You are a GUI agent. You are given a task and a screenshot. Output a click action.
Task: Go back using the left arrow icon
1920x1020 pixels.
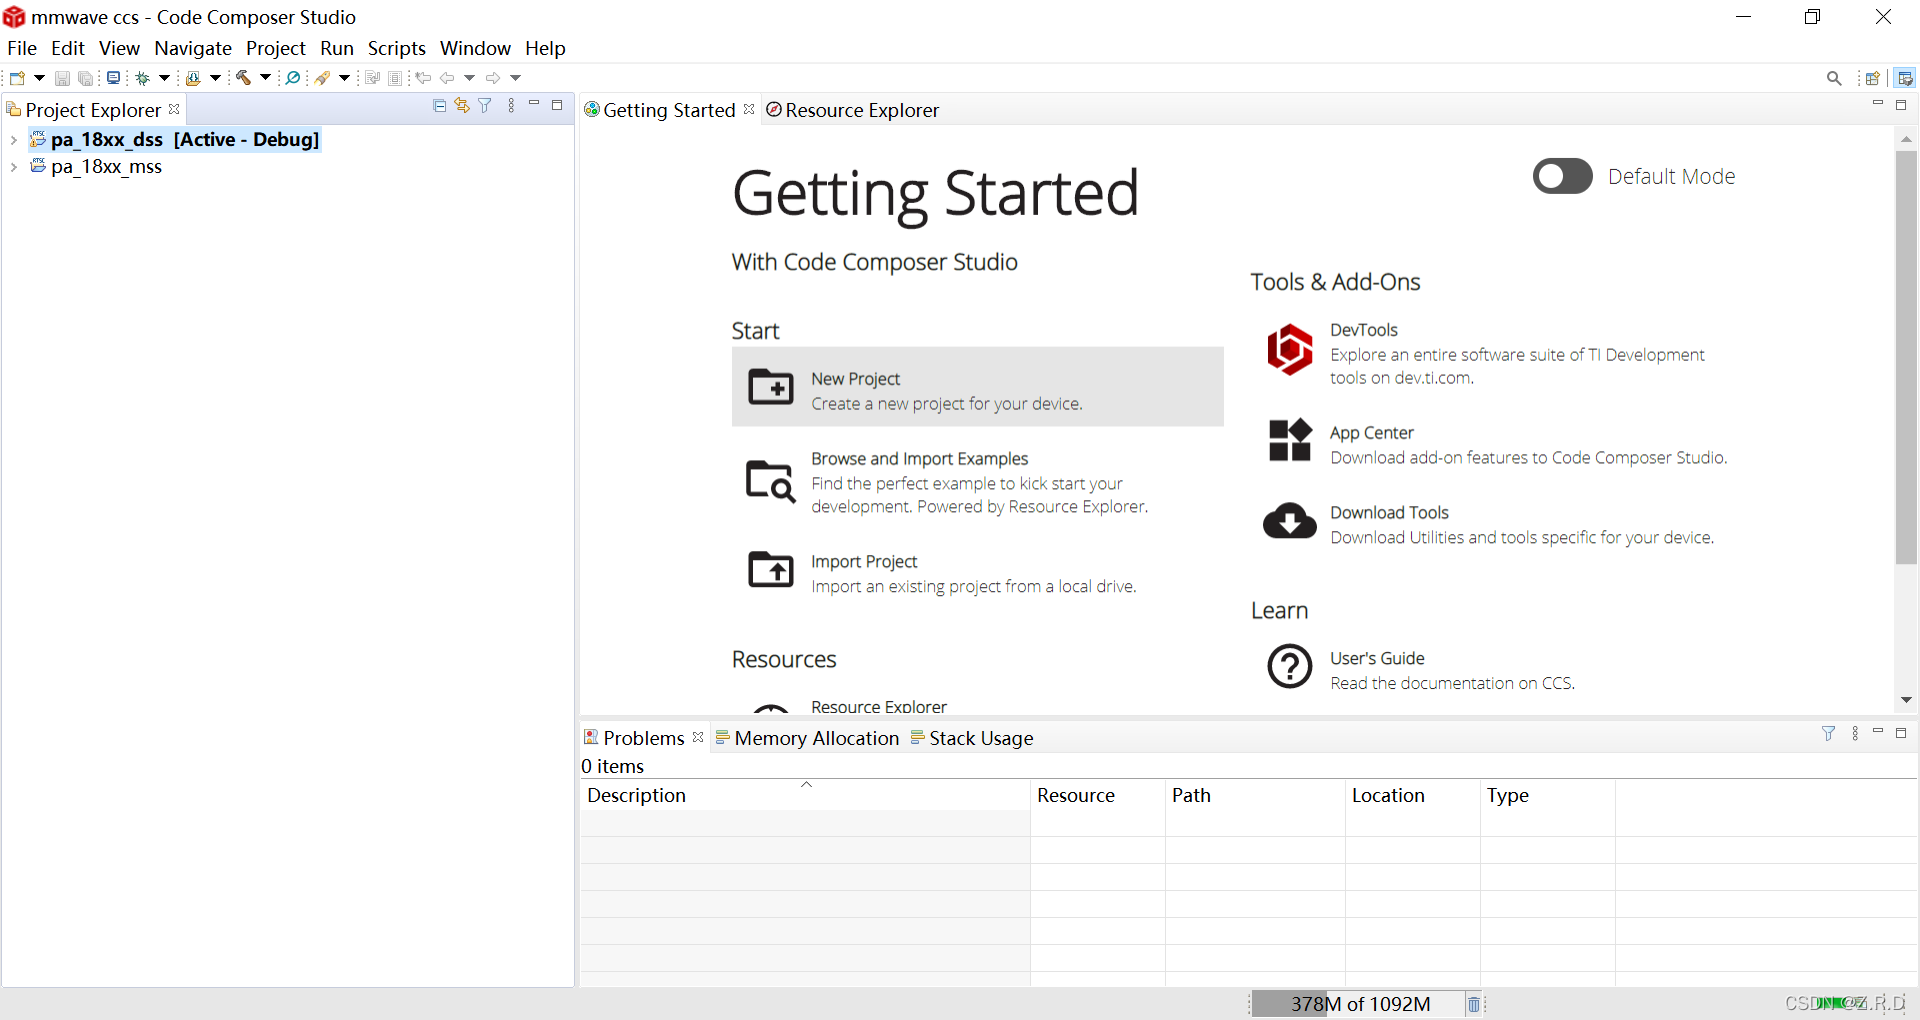(x=447, y=78)
